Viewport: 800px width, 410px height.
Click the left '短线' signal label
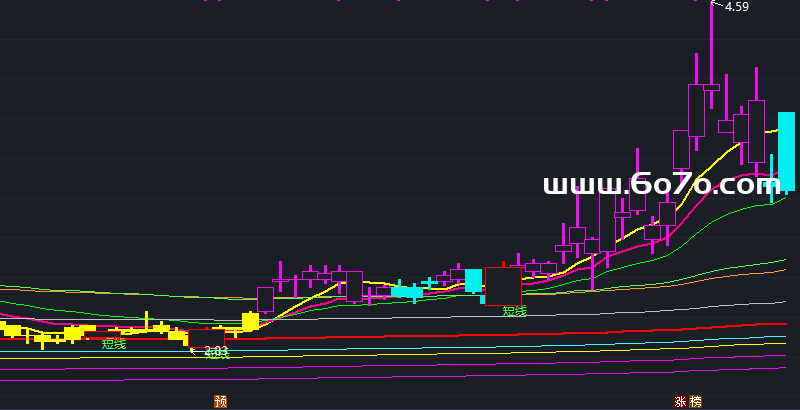114,344
